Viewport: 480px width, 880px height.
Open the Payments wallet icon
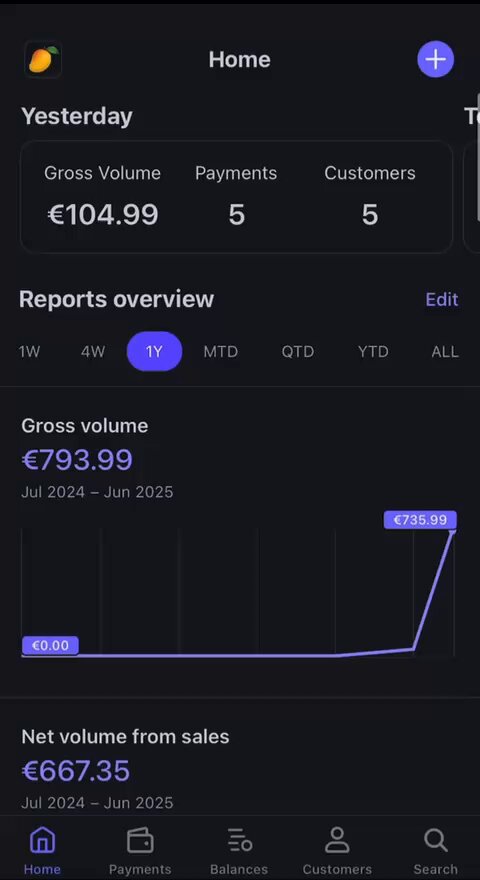coord(140,840)
